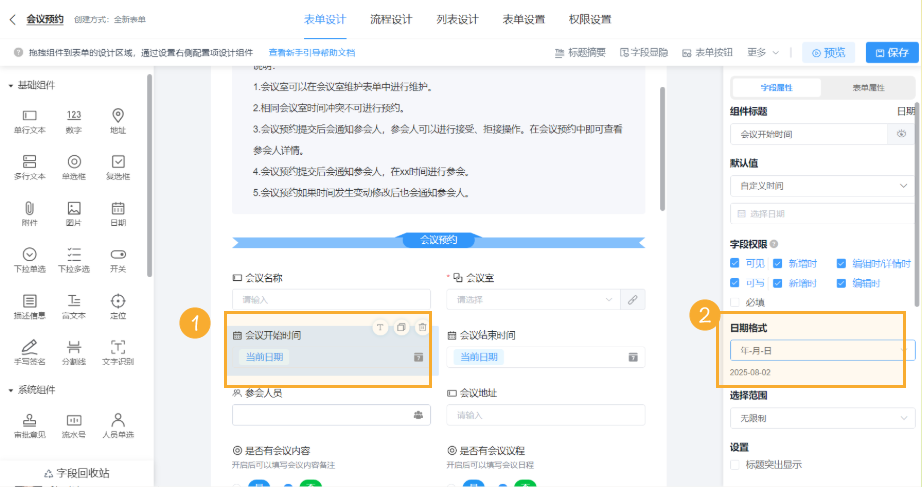Image resolution: width=922 pixels, height=487 pixels.
Task: Click the delete trash icon on 会议开始时间
Action: (x=422, y=328)
